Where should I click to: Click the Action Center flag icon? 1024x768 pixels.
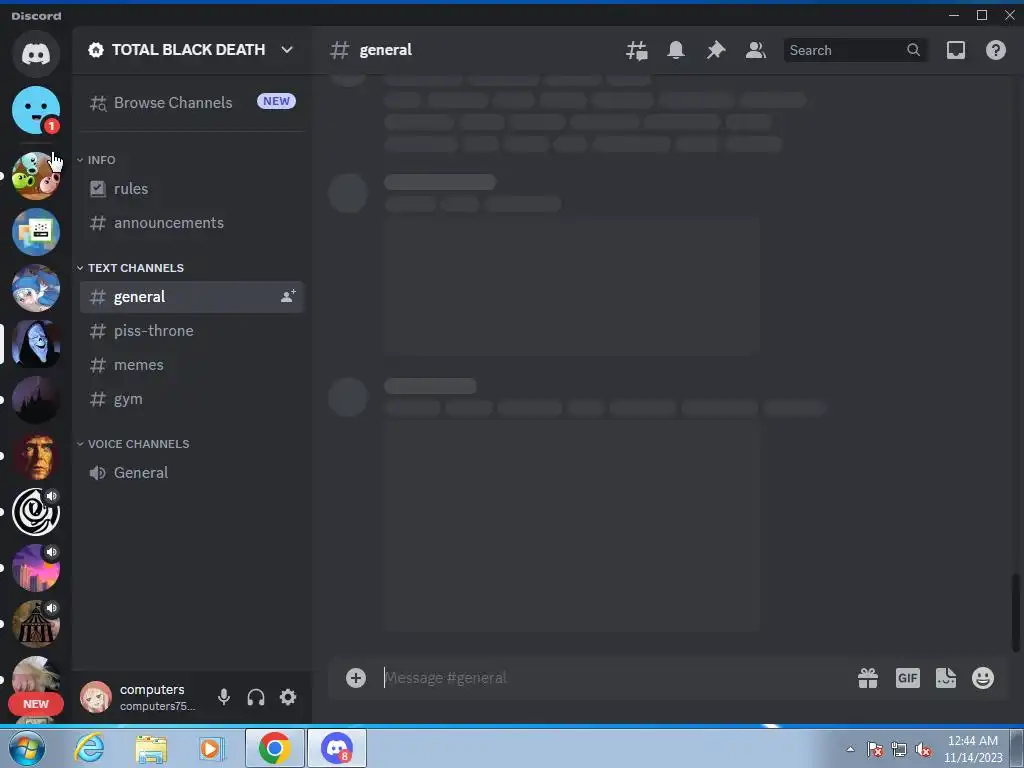pos(875,750)
